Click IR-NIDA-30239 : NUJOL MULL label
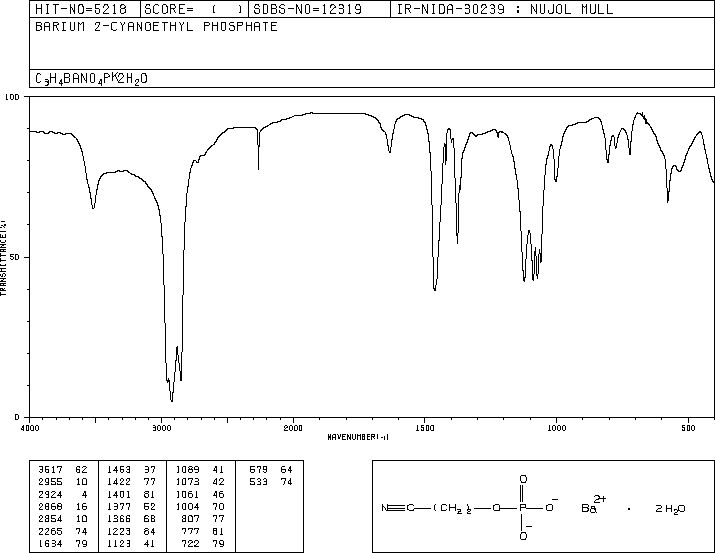 click(x=505, y=9)
